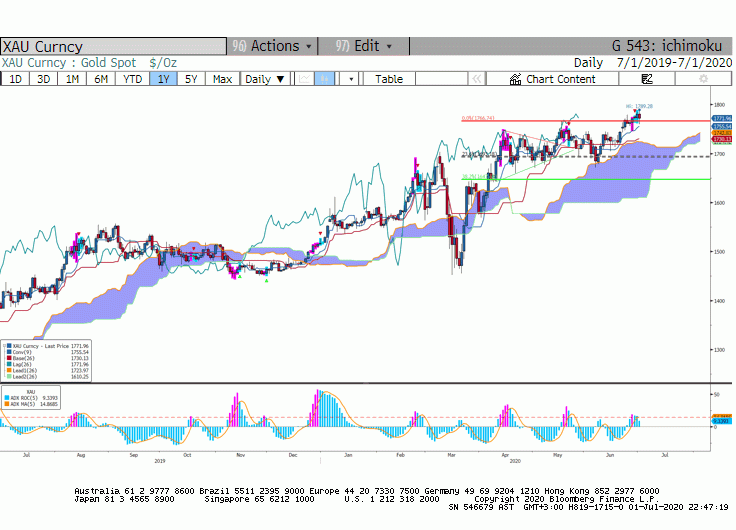
Task: Click the XAU Curncy security input field
Action: pyautogui.click(x=113, y=46)
